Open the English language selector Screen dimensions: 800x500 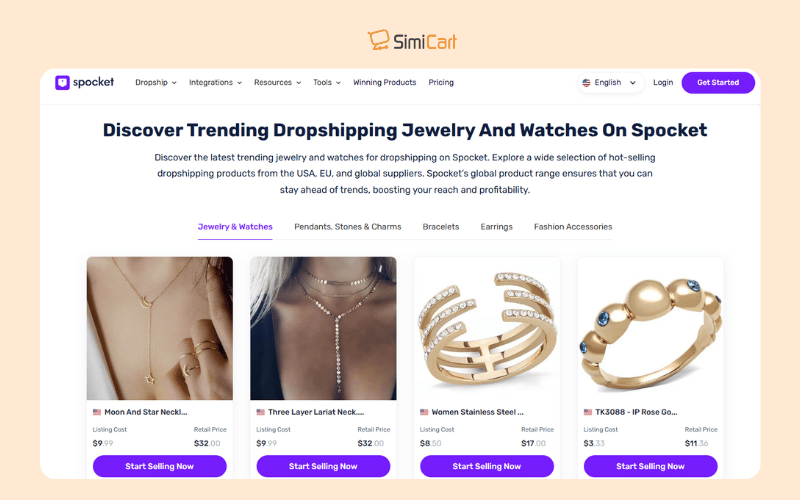click(x=610, y=83)
